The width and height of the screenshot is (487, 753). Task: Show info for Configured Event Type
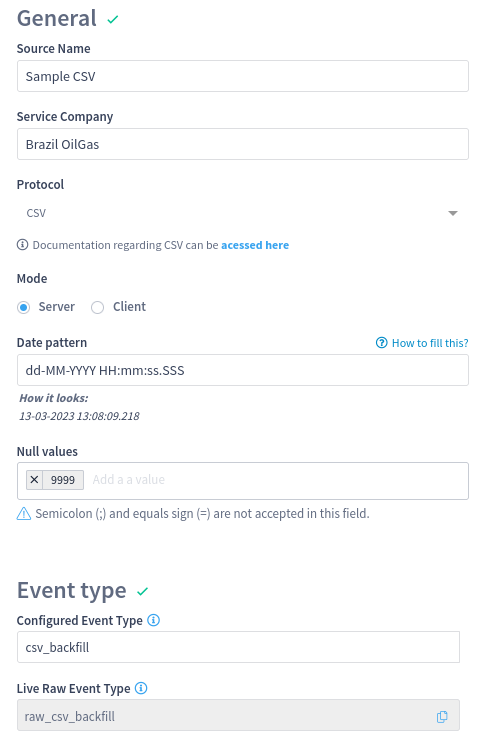pos(154,620)
